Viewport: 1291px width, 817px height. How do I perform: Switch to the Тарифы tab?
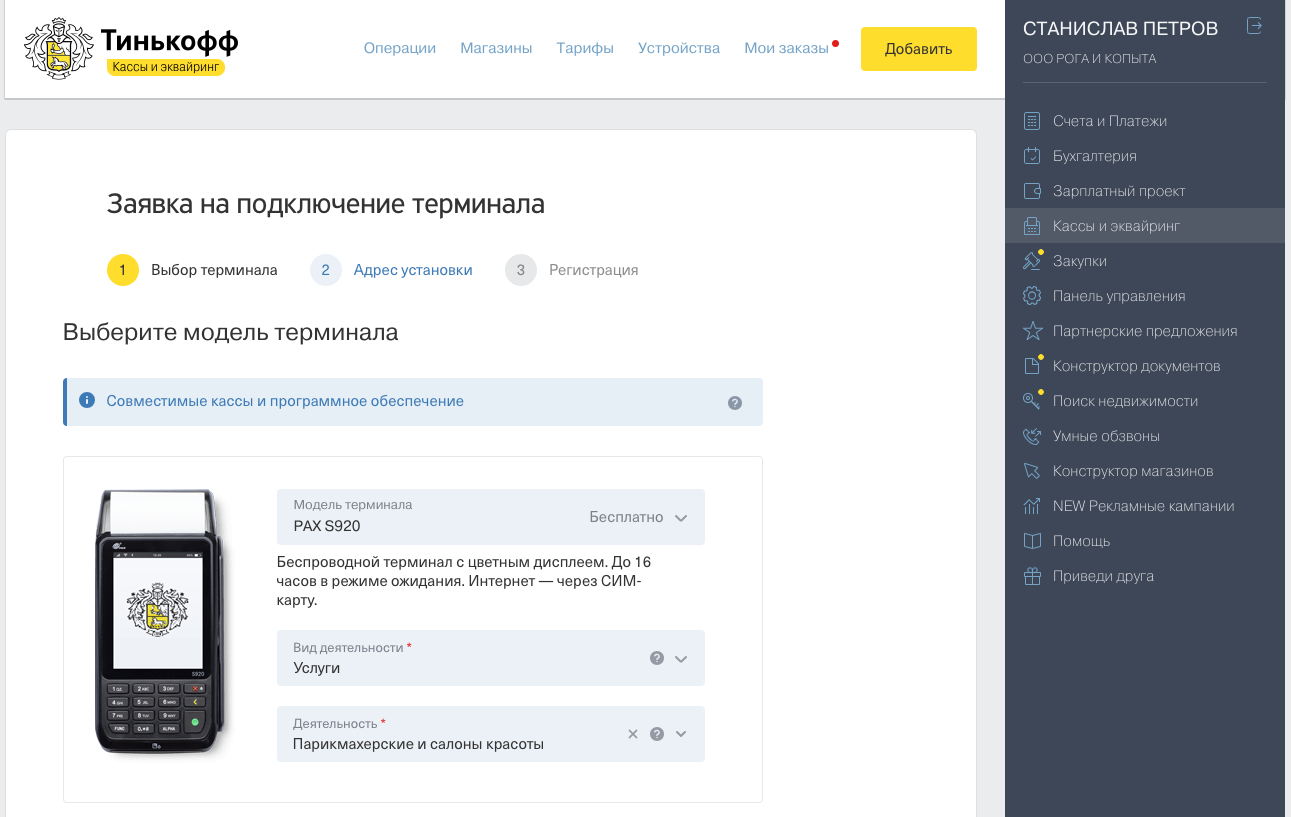coord(584,47)
